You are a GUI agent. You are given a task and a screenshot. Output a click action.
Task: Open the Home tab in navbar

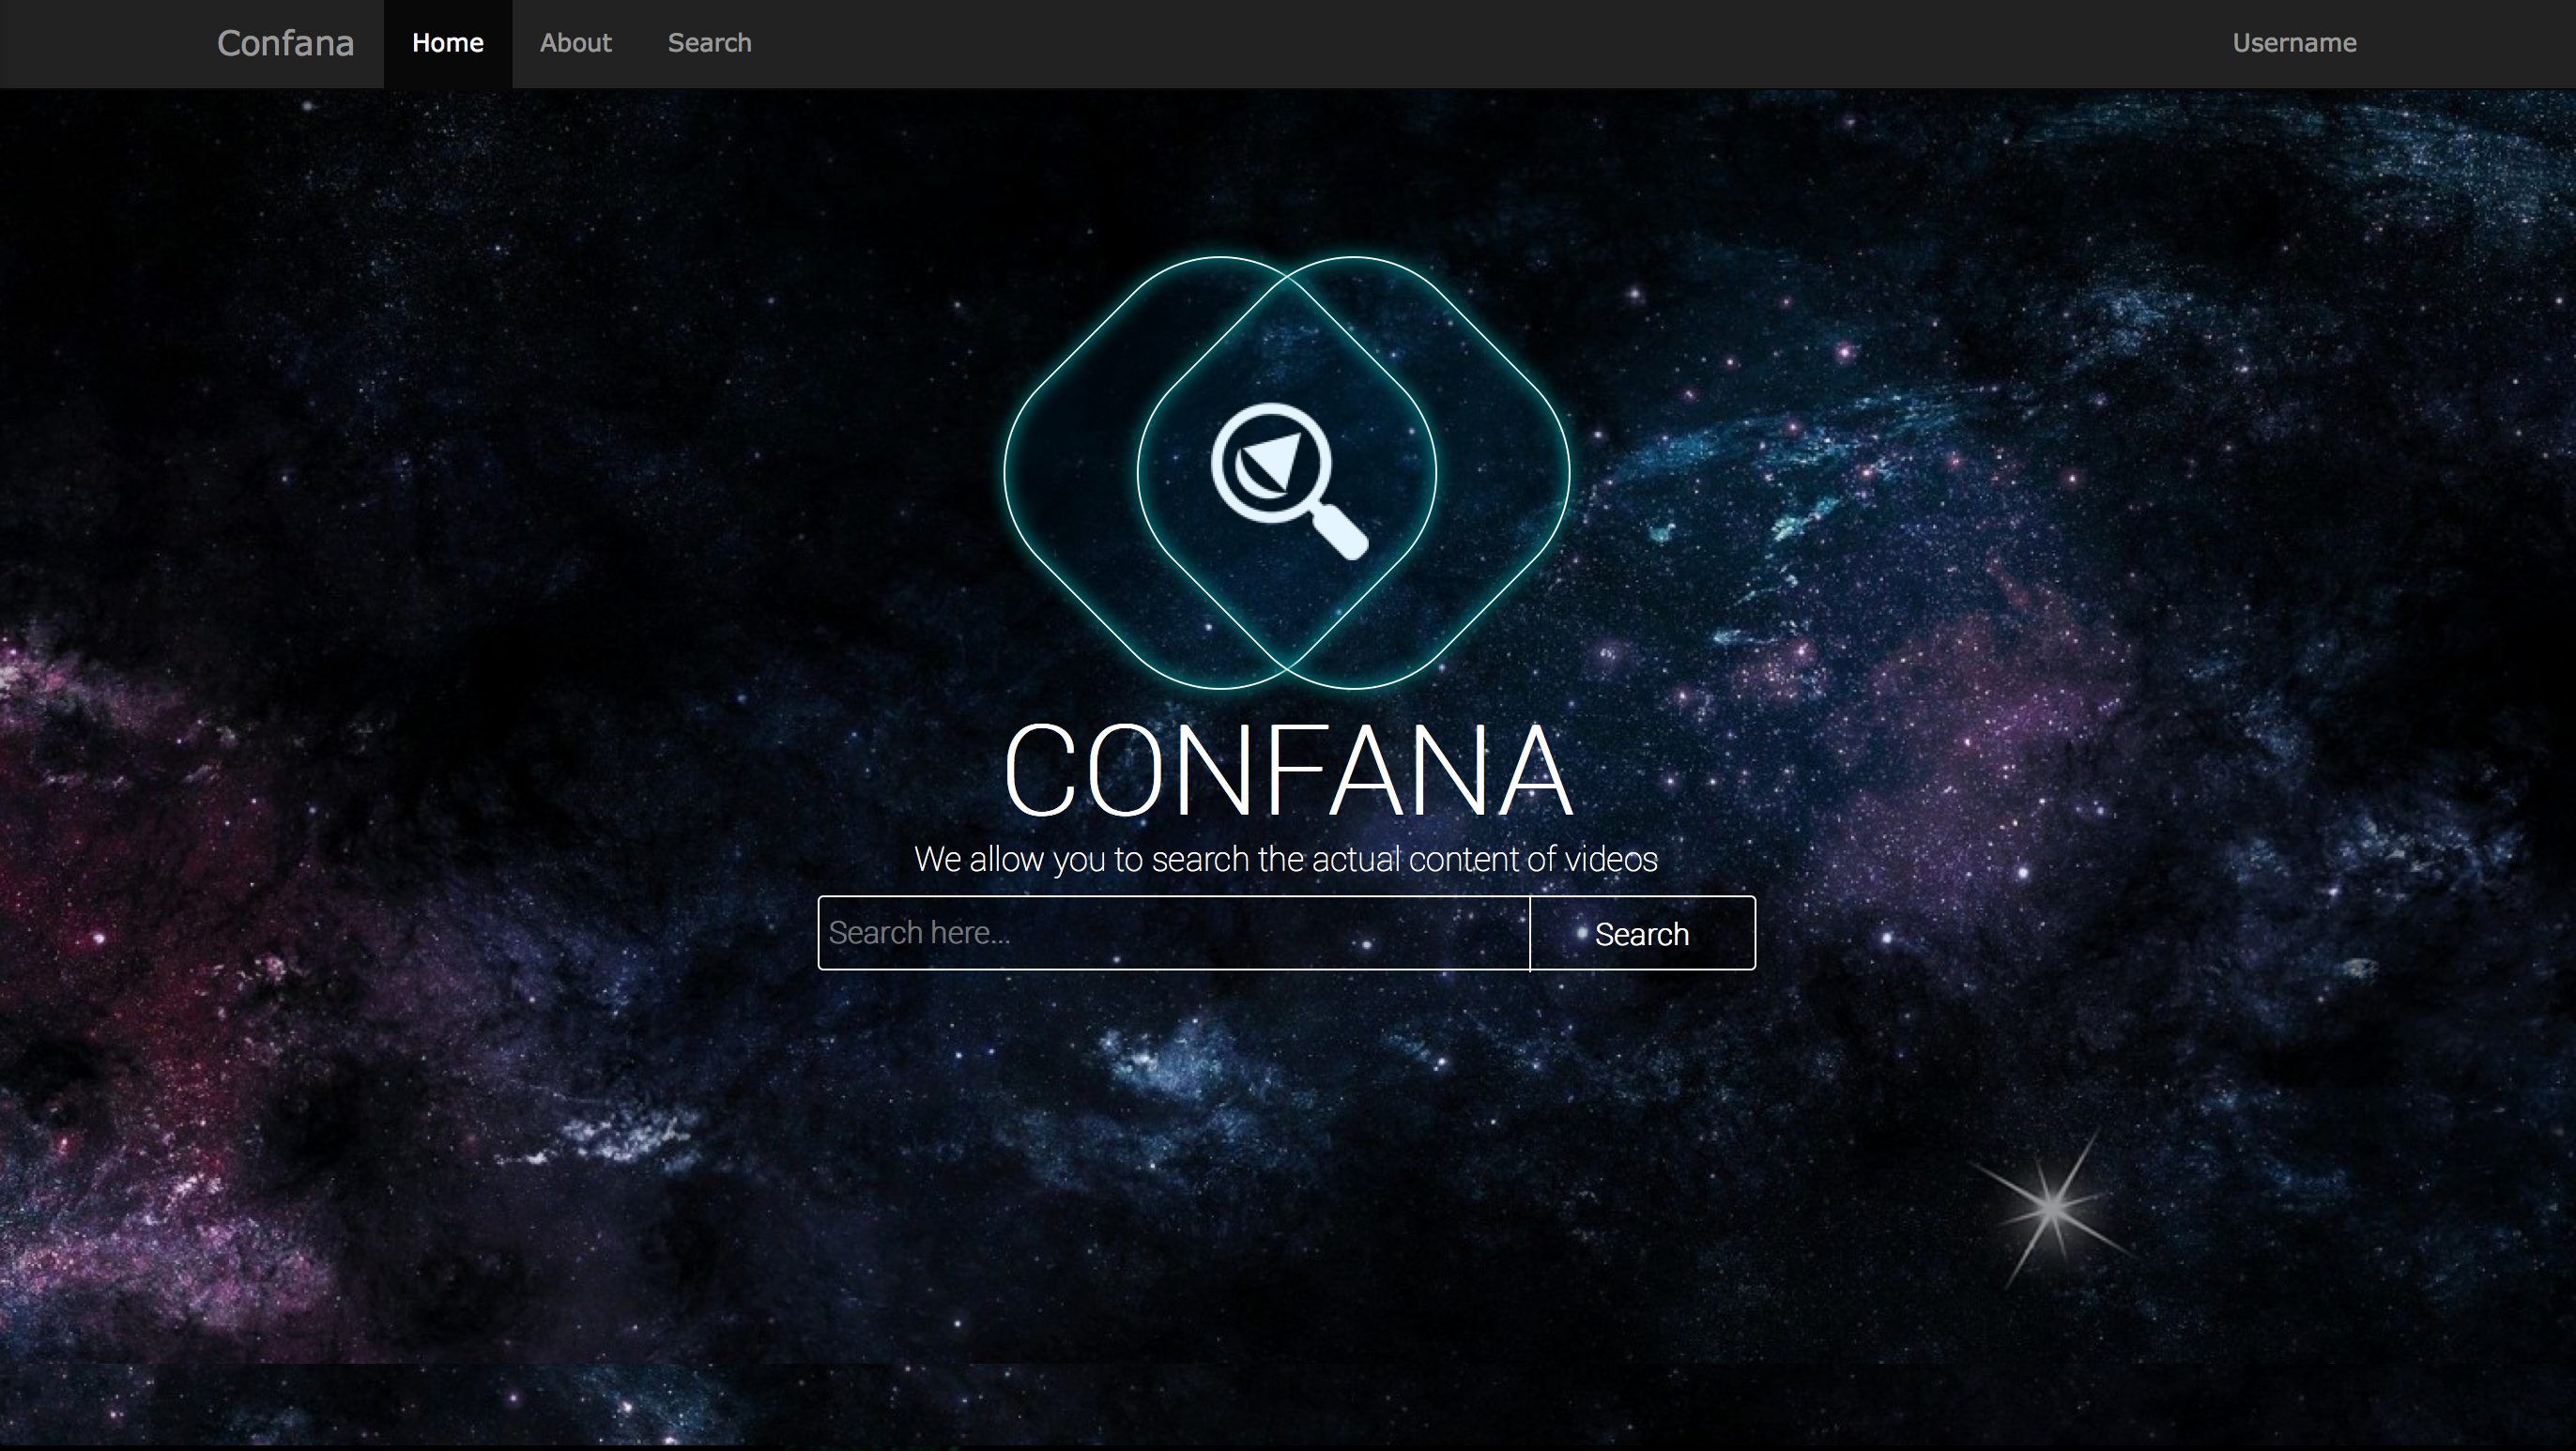pyautogui.click(x=447, y=43)
